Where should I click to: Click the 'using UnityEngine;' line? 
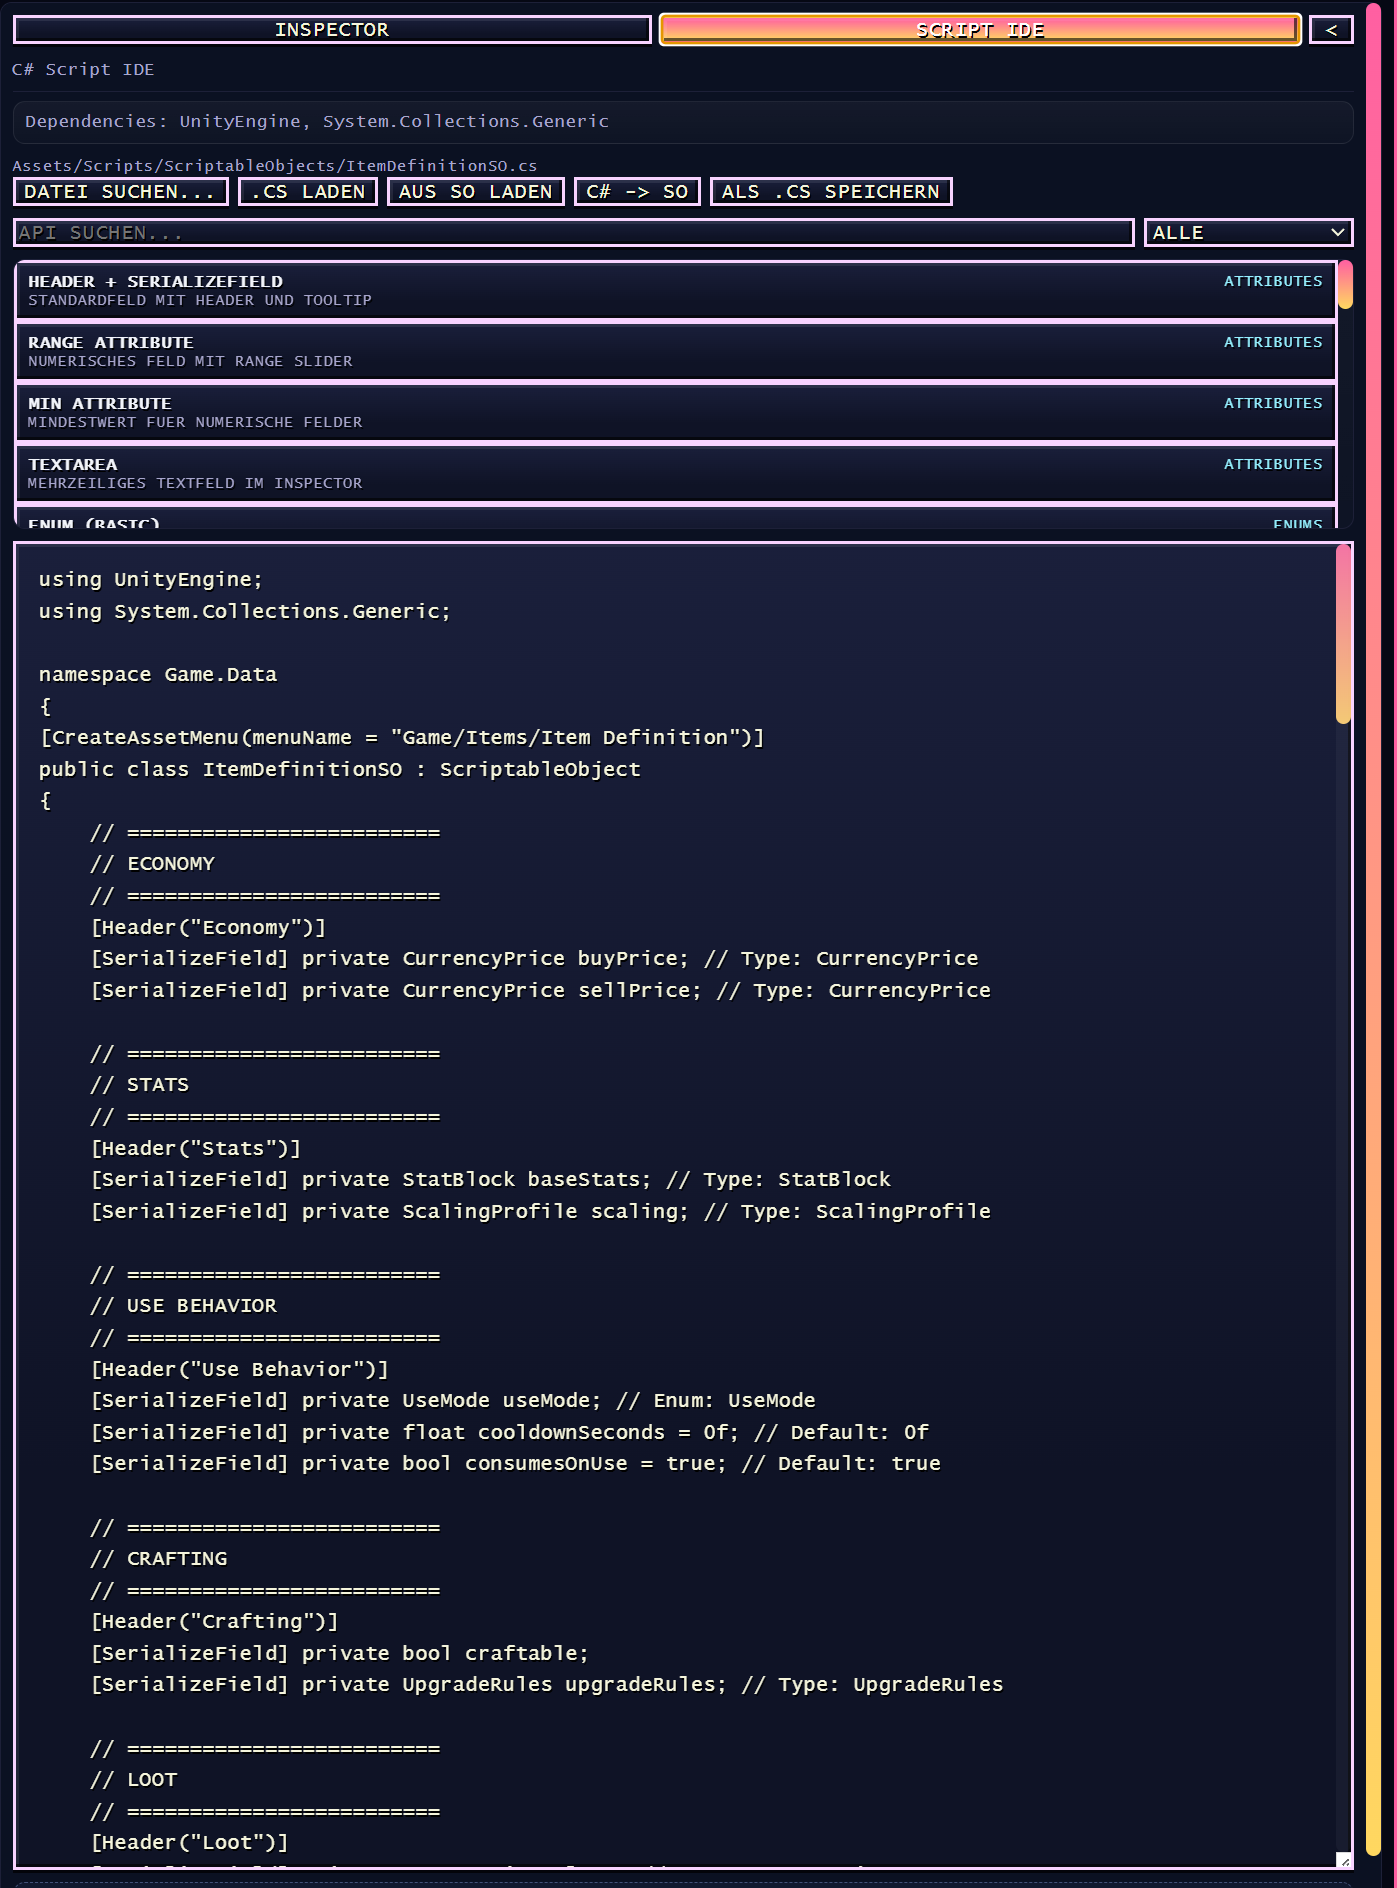151,580
